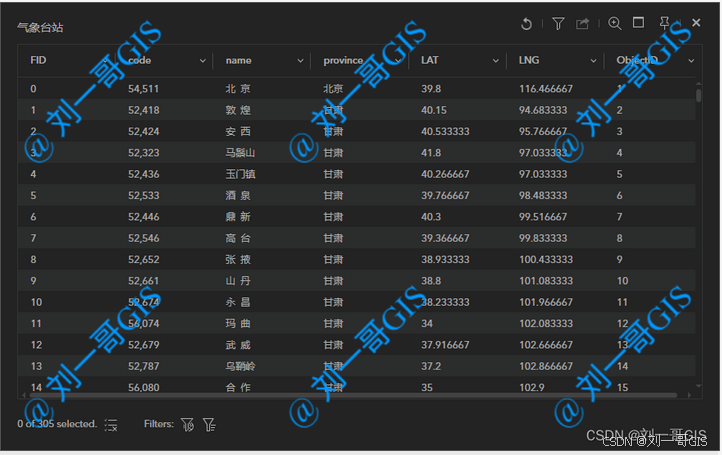Click name cell 张 掖
Viewport: 722px width, 455px height.
tap(238, 259)
